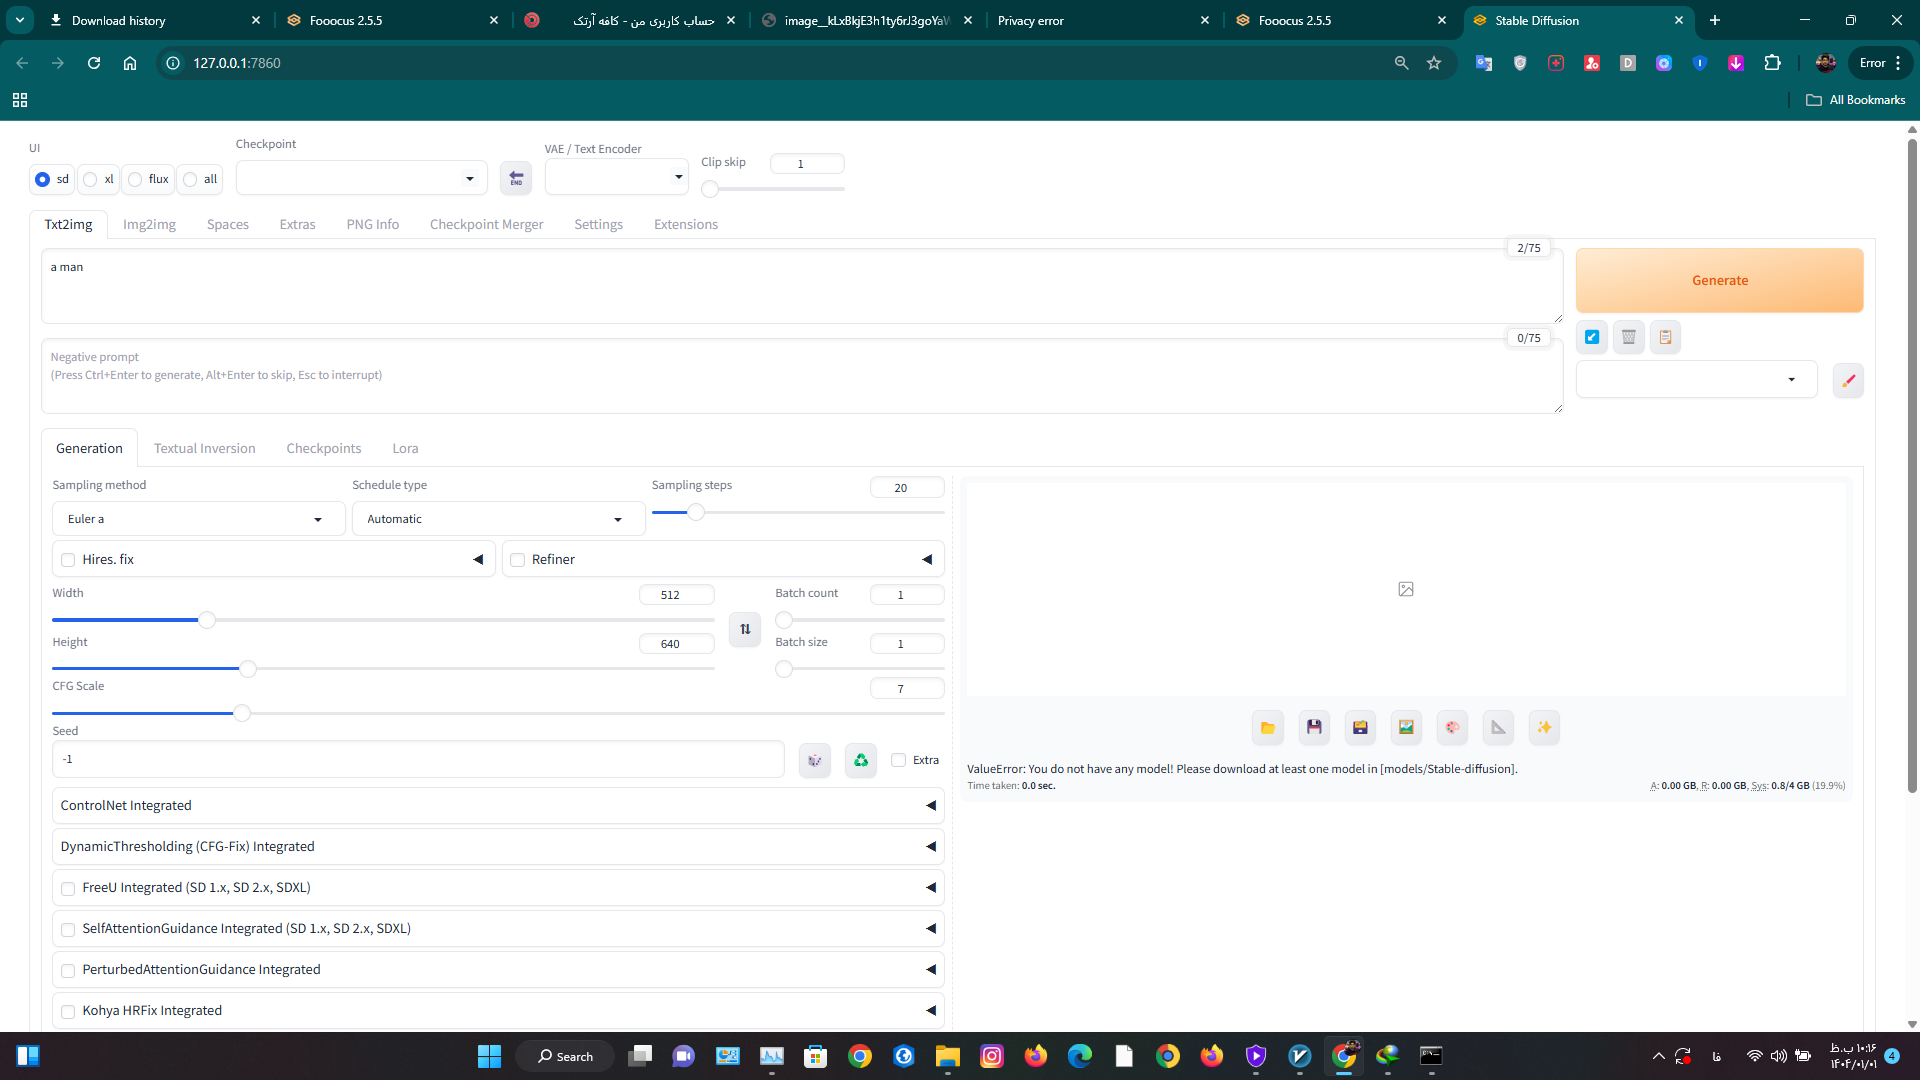
Task: Click the width-height swap arrows button
Action: coord(745,629)
